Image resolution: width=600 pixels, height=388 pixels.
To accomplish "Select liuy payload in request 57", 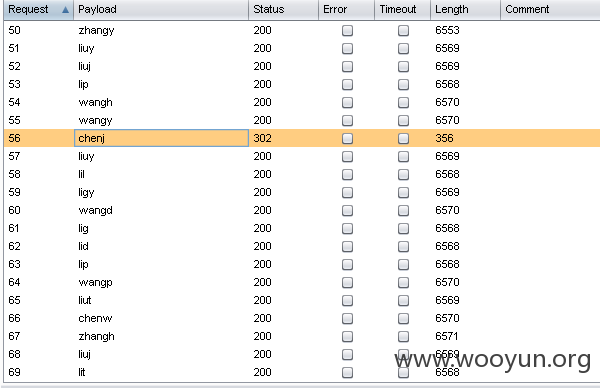I will tap(161, 156).
